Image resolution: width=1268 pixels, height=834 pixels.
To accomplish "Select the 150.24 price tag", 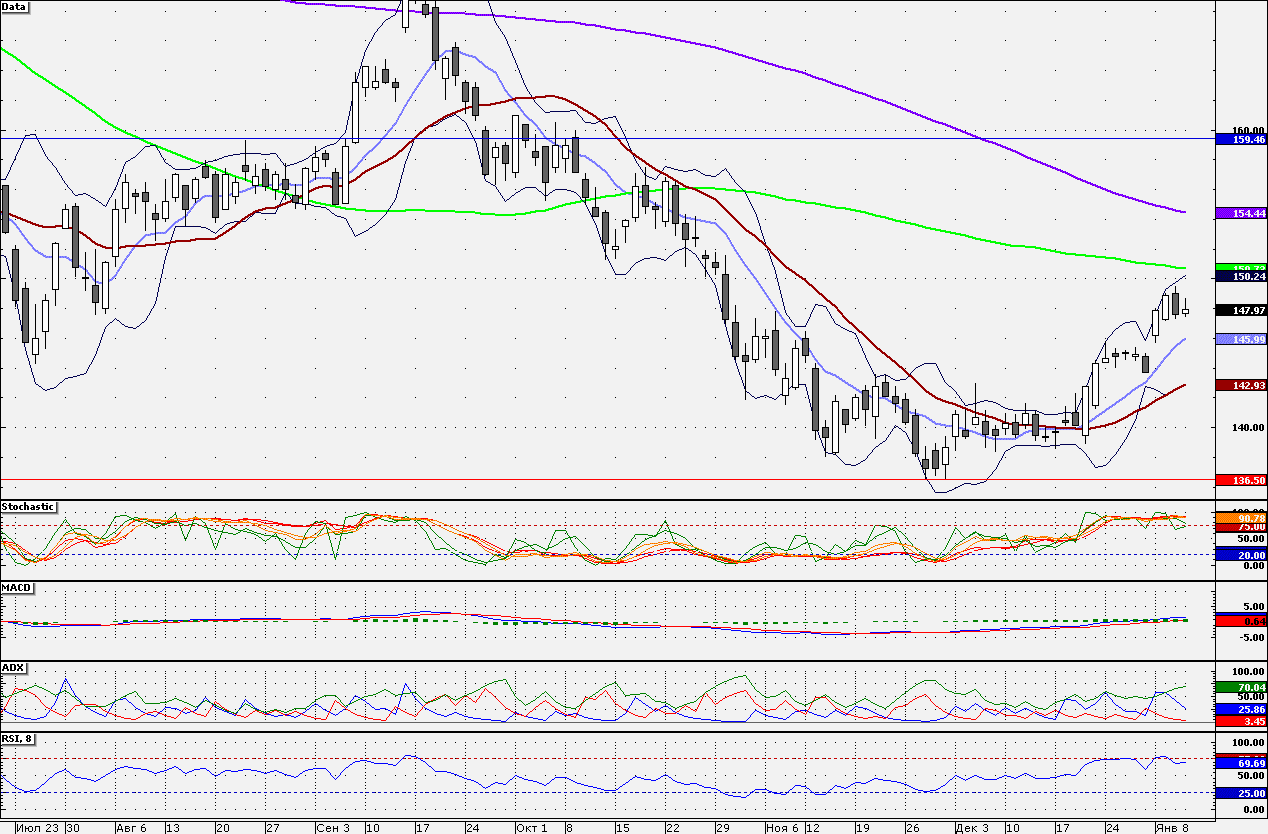I will (1240, 276).
